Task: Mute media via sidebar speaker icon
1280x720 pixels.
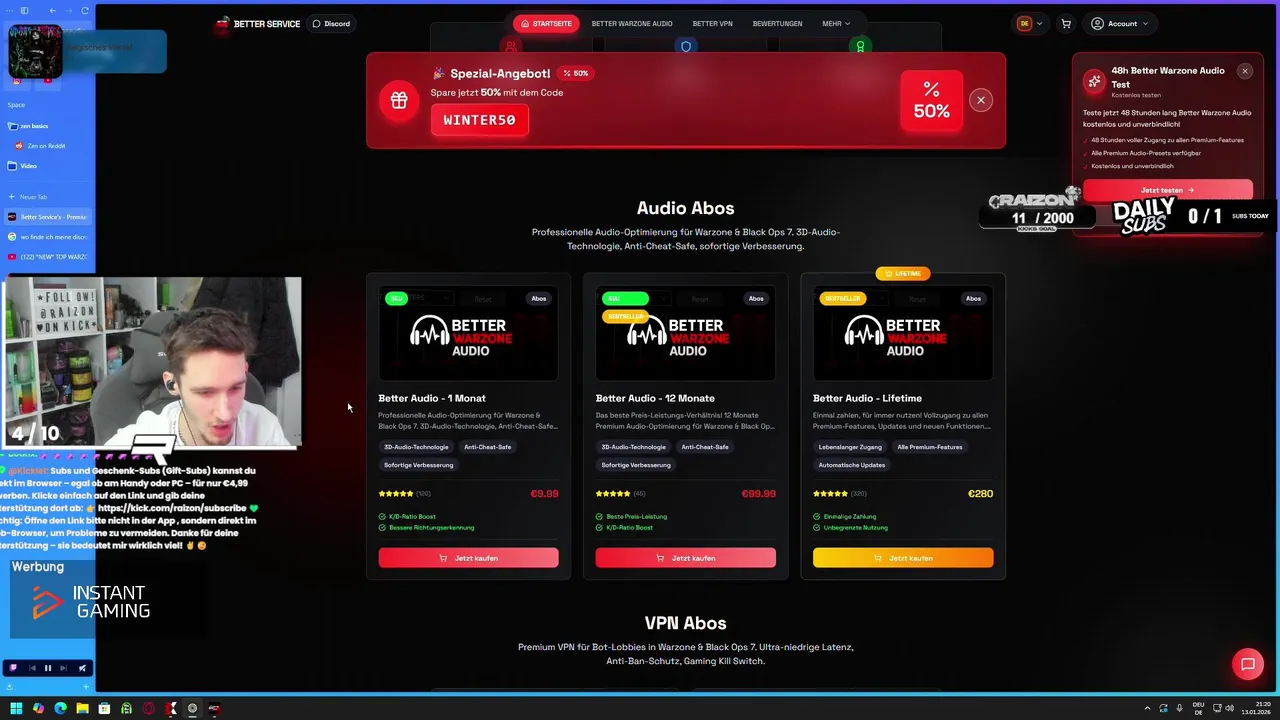Action: 82,668
